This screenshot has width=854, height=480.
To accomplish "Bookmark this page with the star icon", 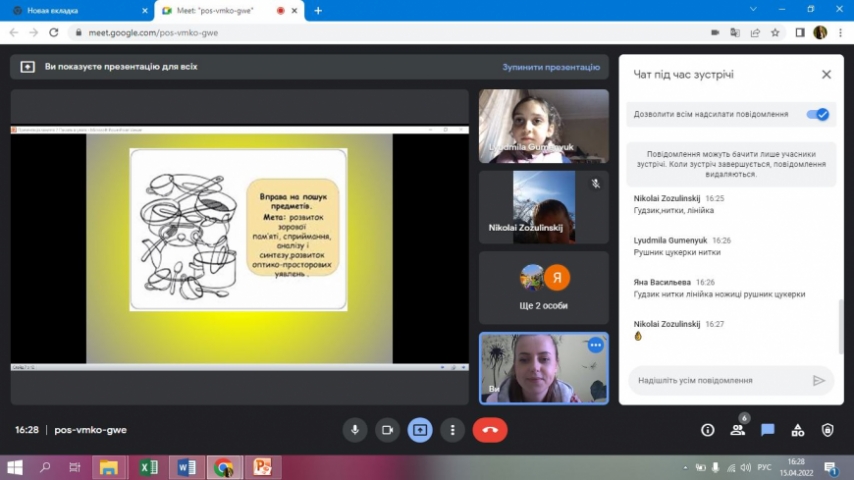I will pos(775,32).
